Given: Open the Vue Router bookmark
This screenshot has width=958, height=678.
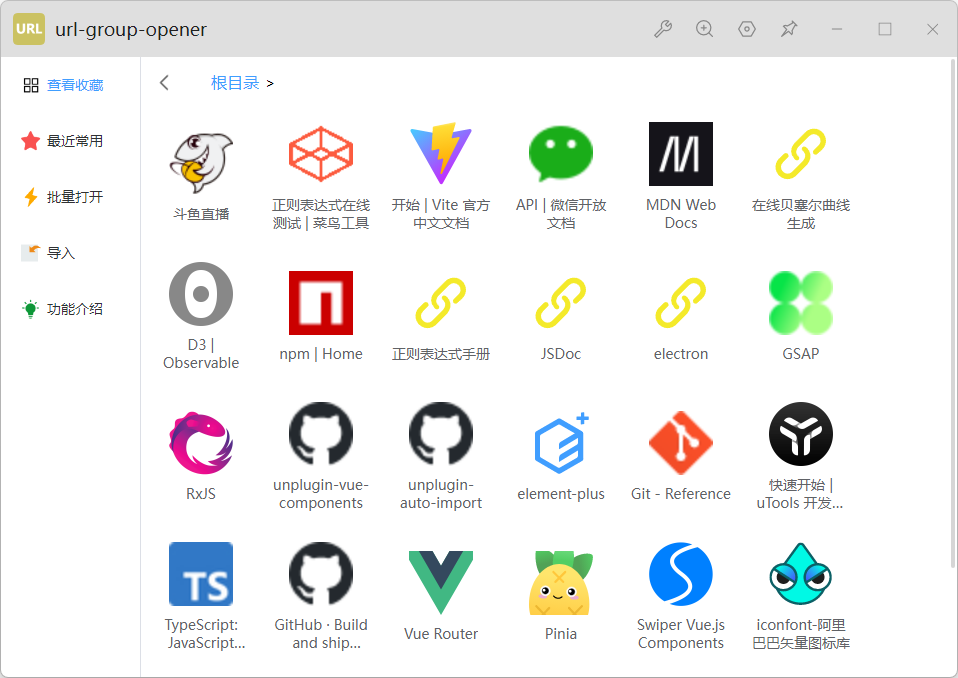Looking at the screenshot, I should point(441,583).
